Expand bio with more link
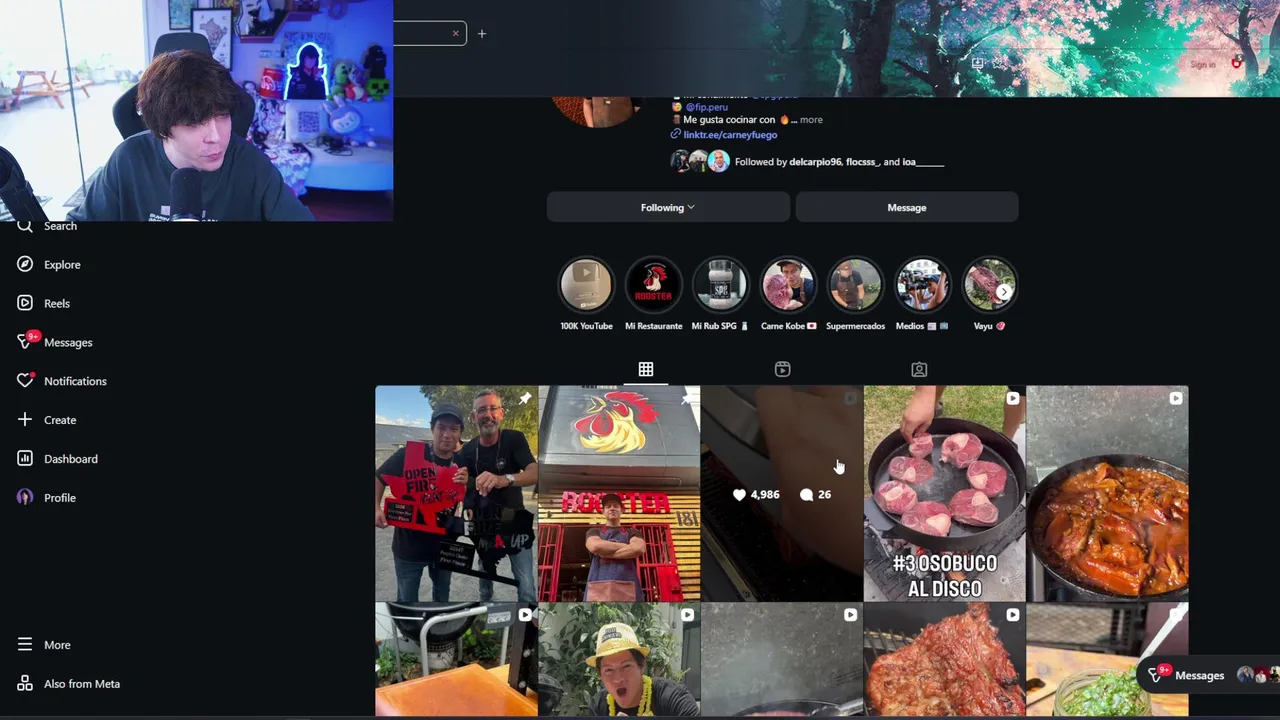Viewport: 1280px width, 720px height. click(x=811, y=120)
